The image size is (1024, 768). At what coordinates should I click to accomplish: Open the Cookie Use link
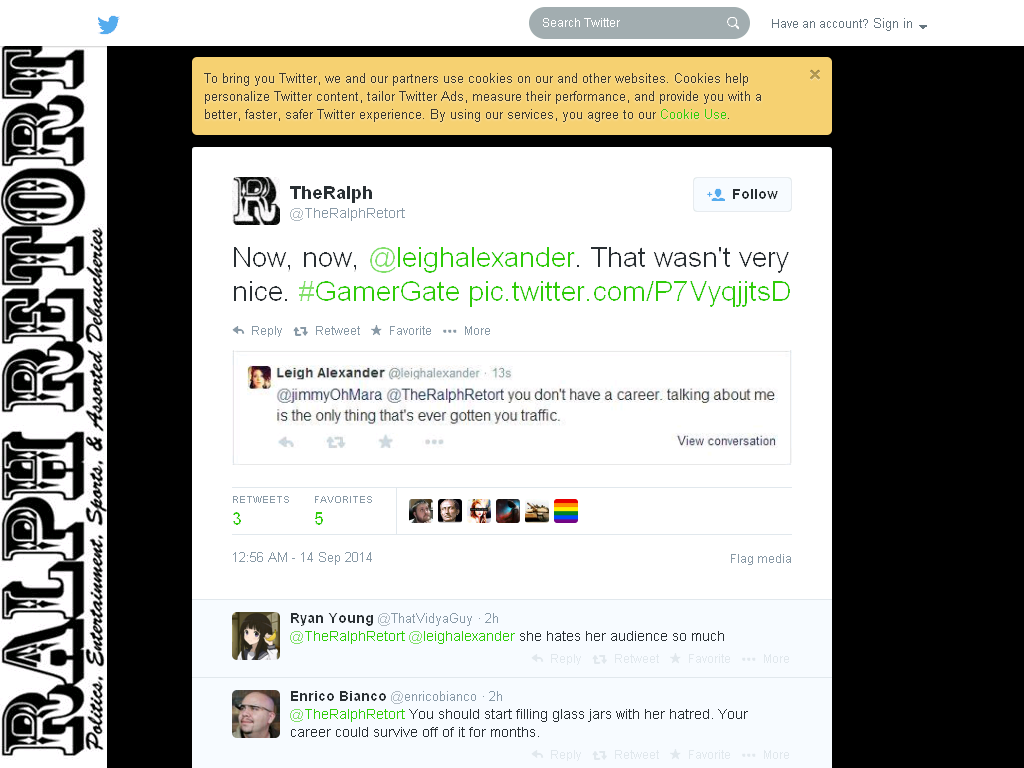(x=693, y=114)
